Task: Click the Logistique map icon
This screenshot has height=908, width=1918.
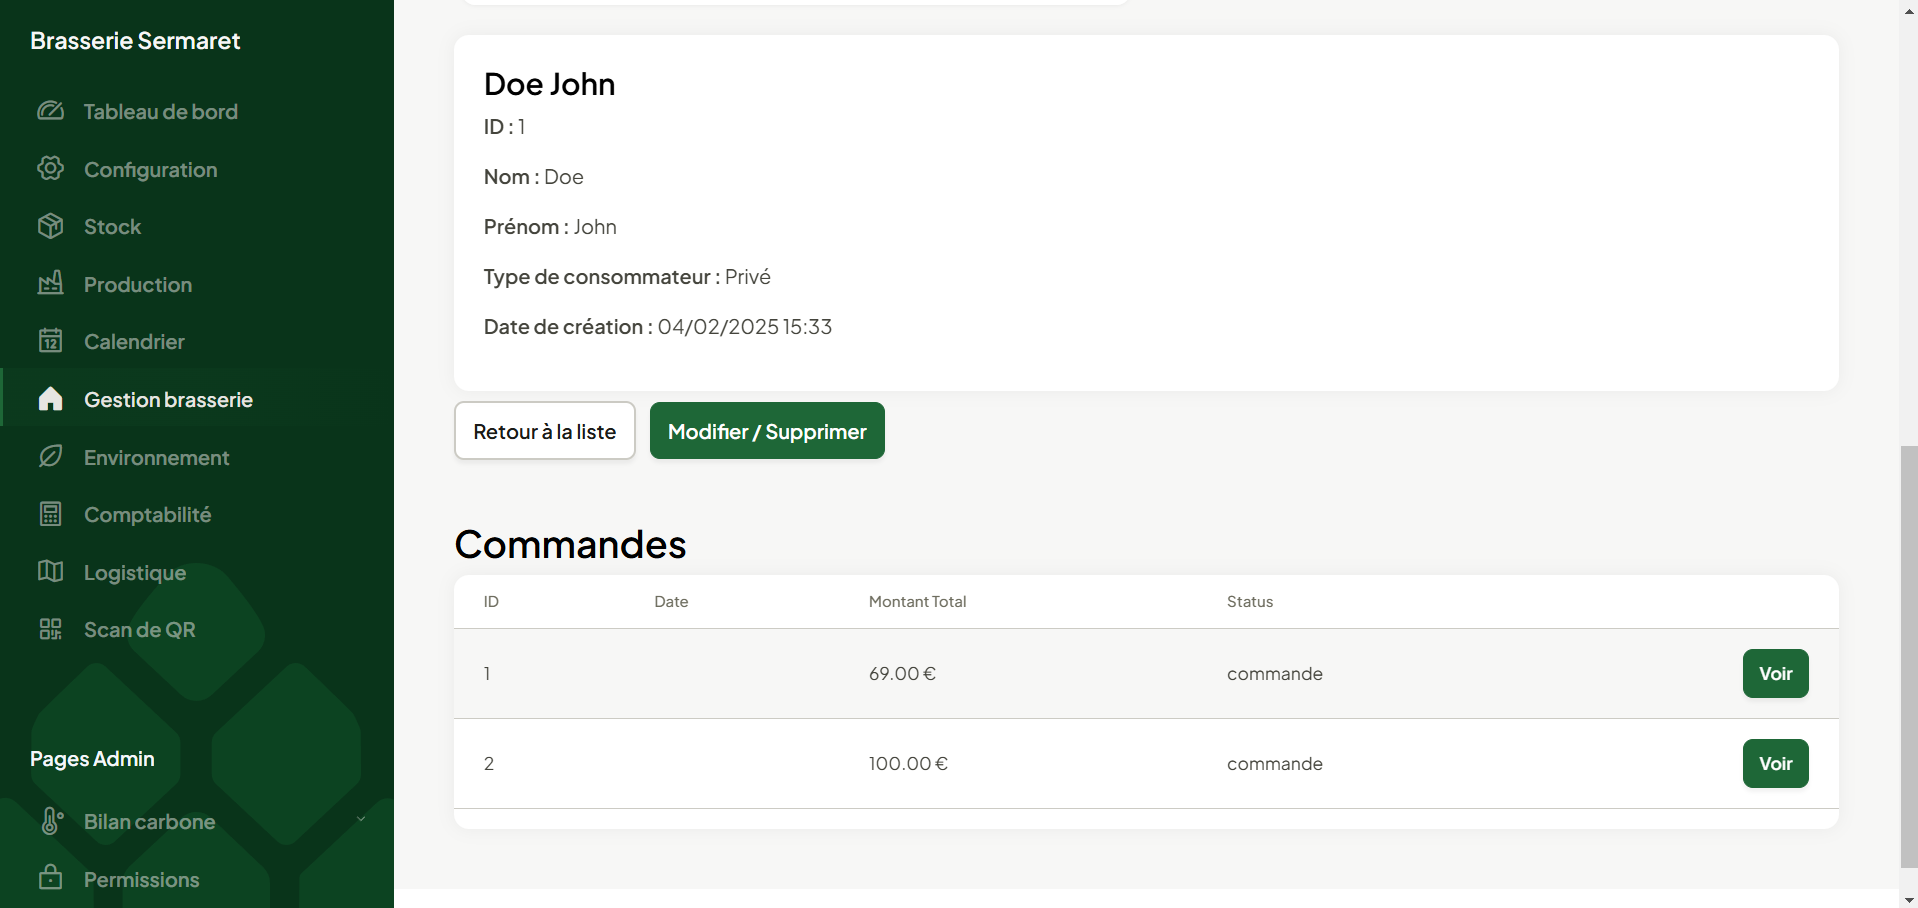Action: (50, 572)
